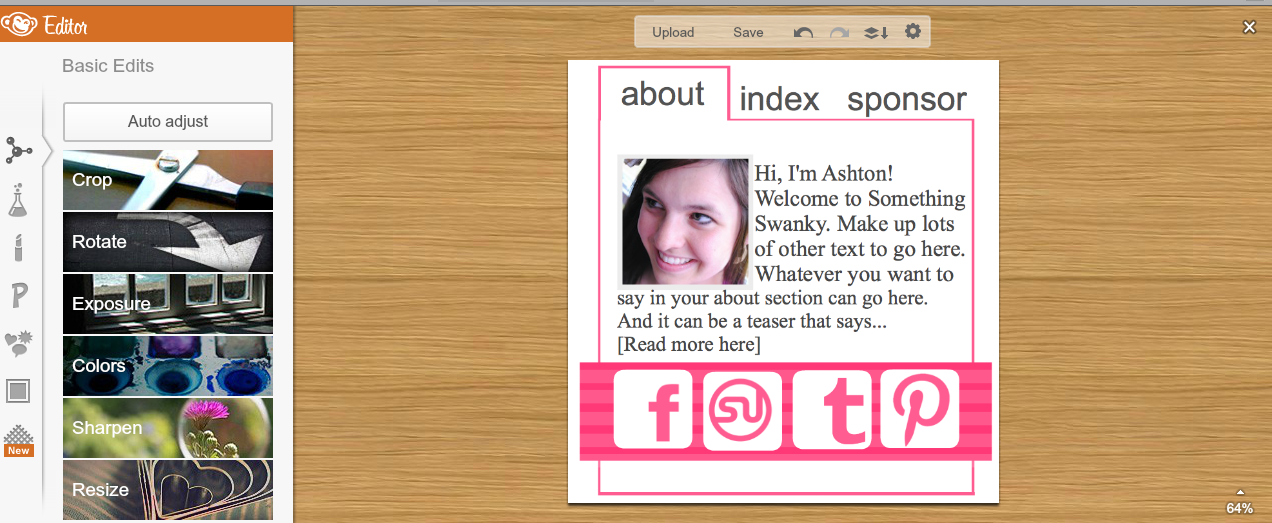Screen dimensions: 1272x523
Task: Open the Touch Up lipstick icon
Action: [x=18, y=248]
